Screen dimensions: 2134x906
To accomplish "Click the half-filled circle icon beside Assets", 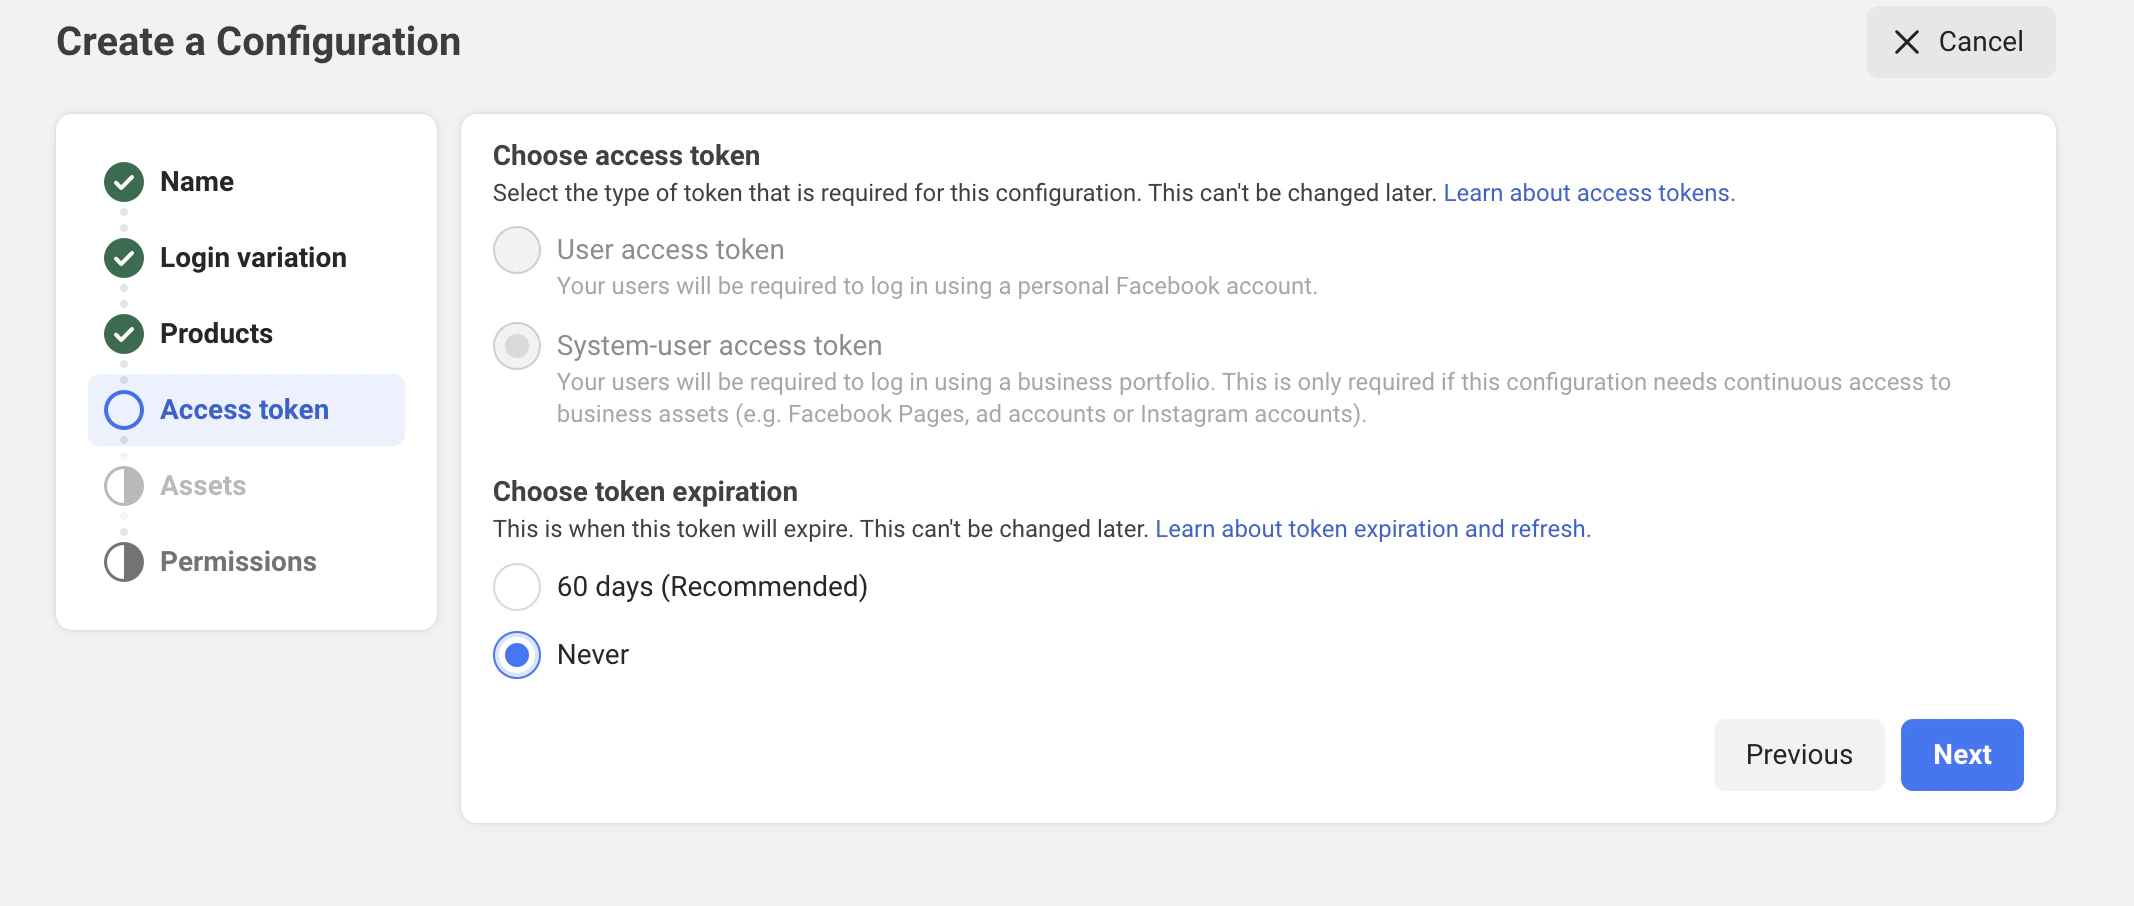I will click(124, 486).
